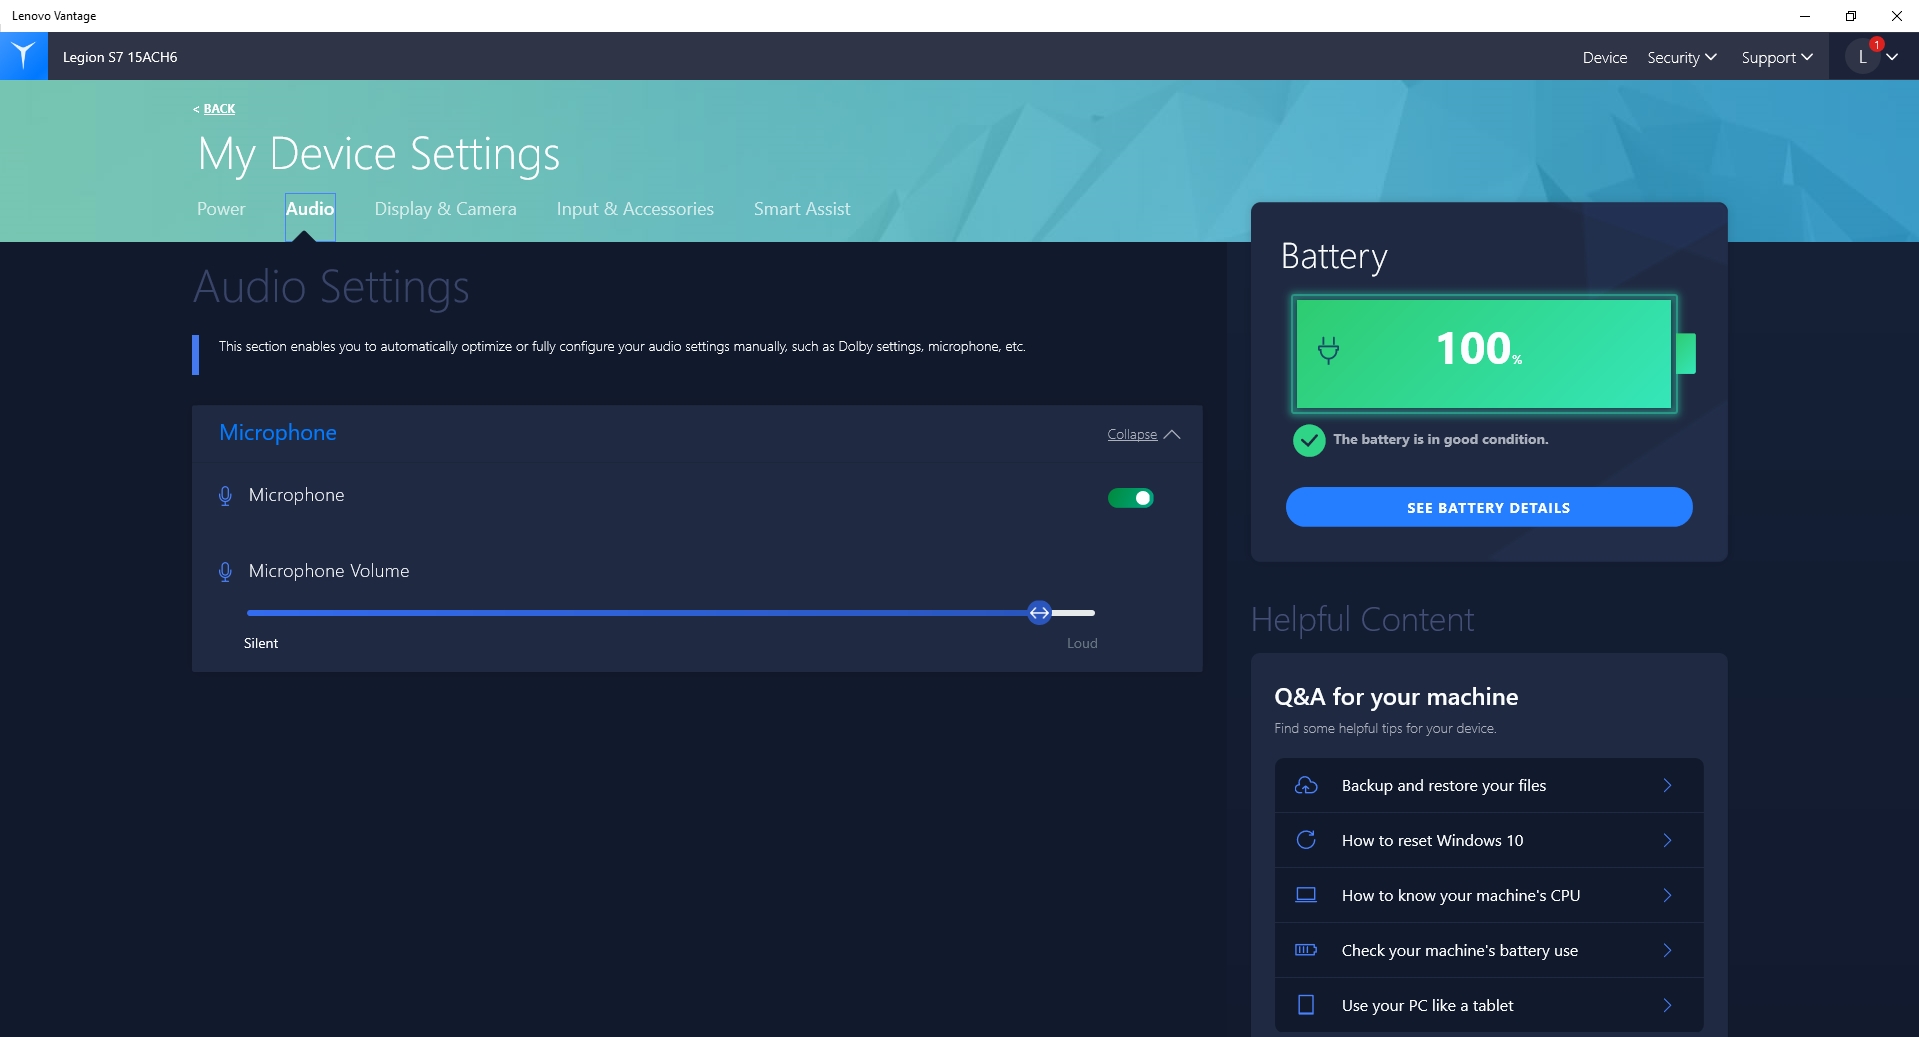Click the cloud backup and restore icon

tap(1306, 786)
